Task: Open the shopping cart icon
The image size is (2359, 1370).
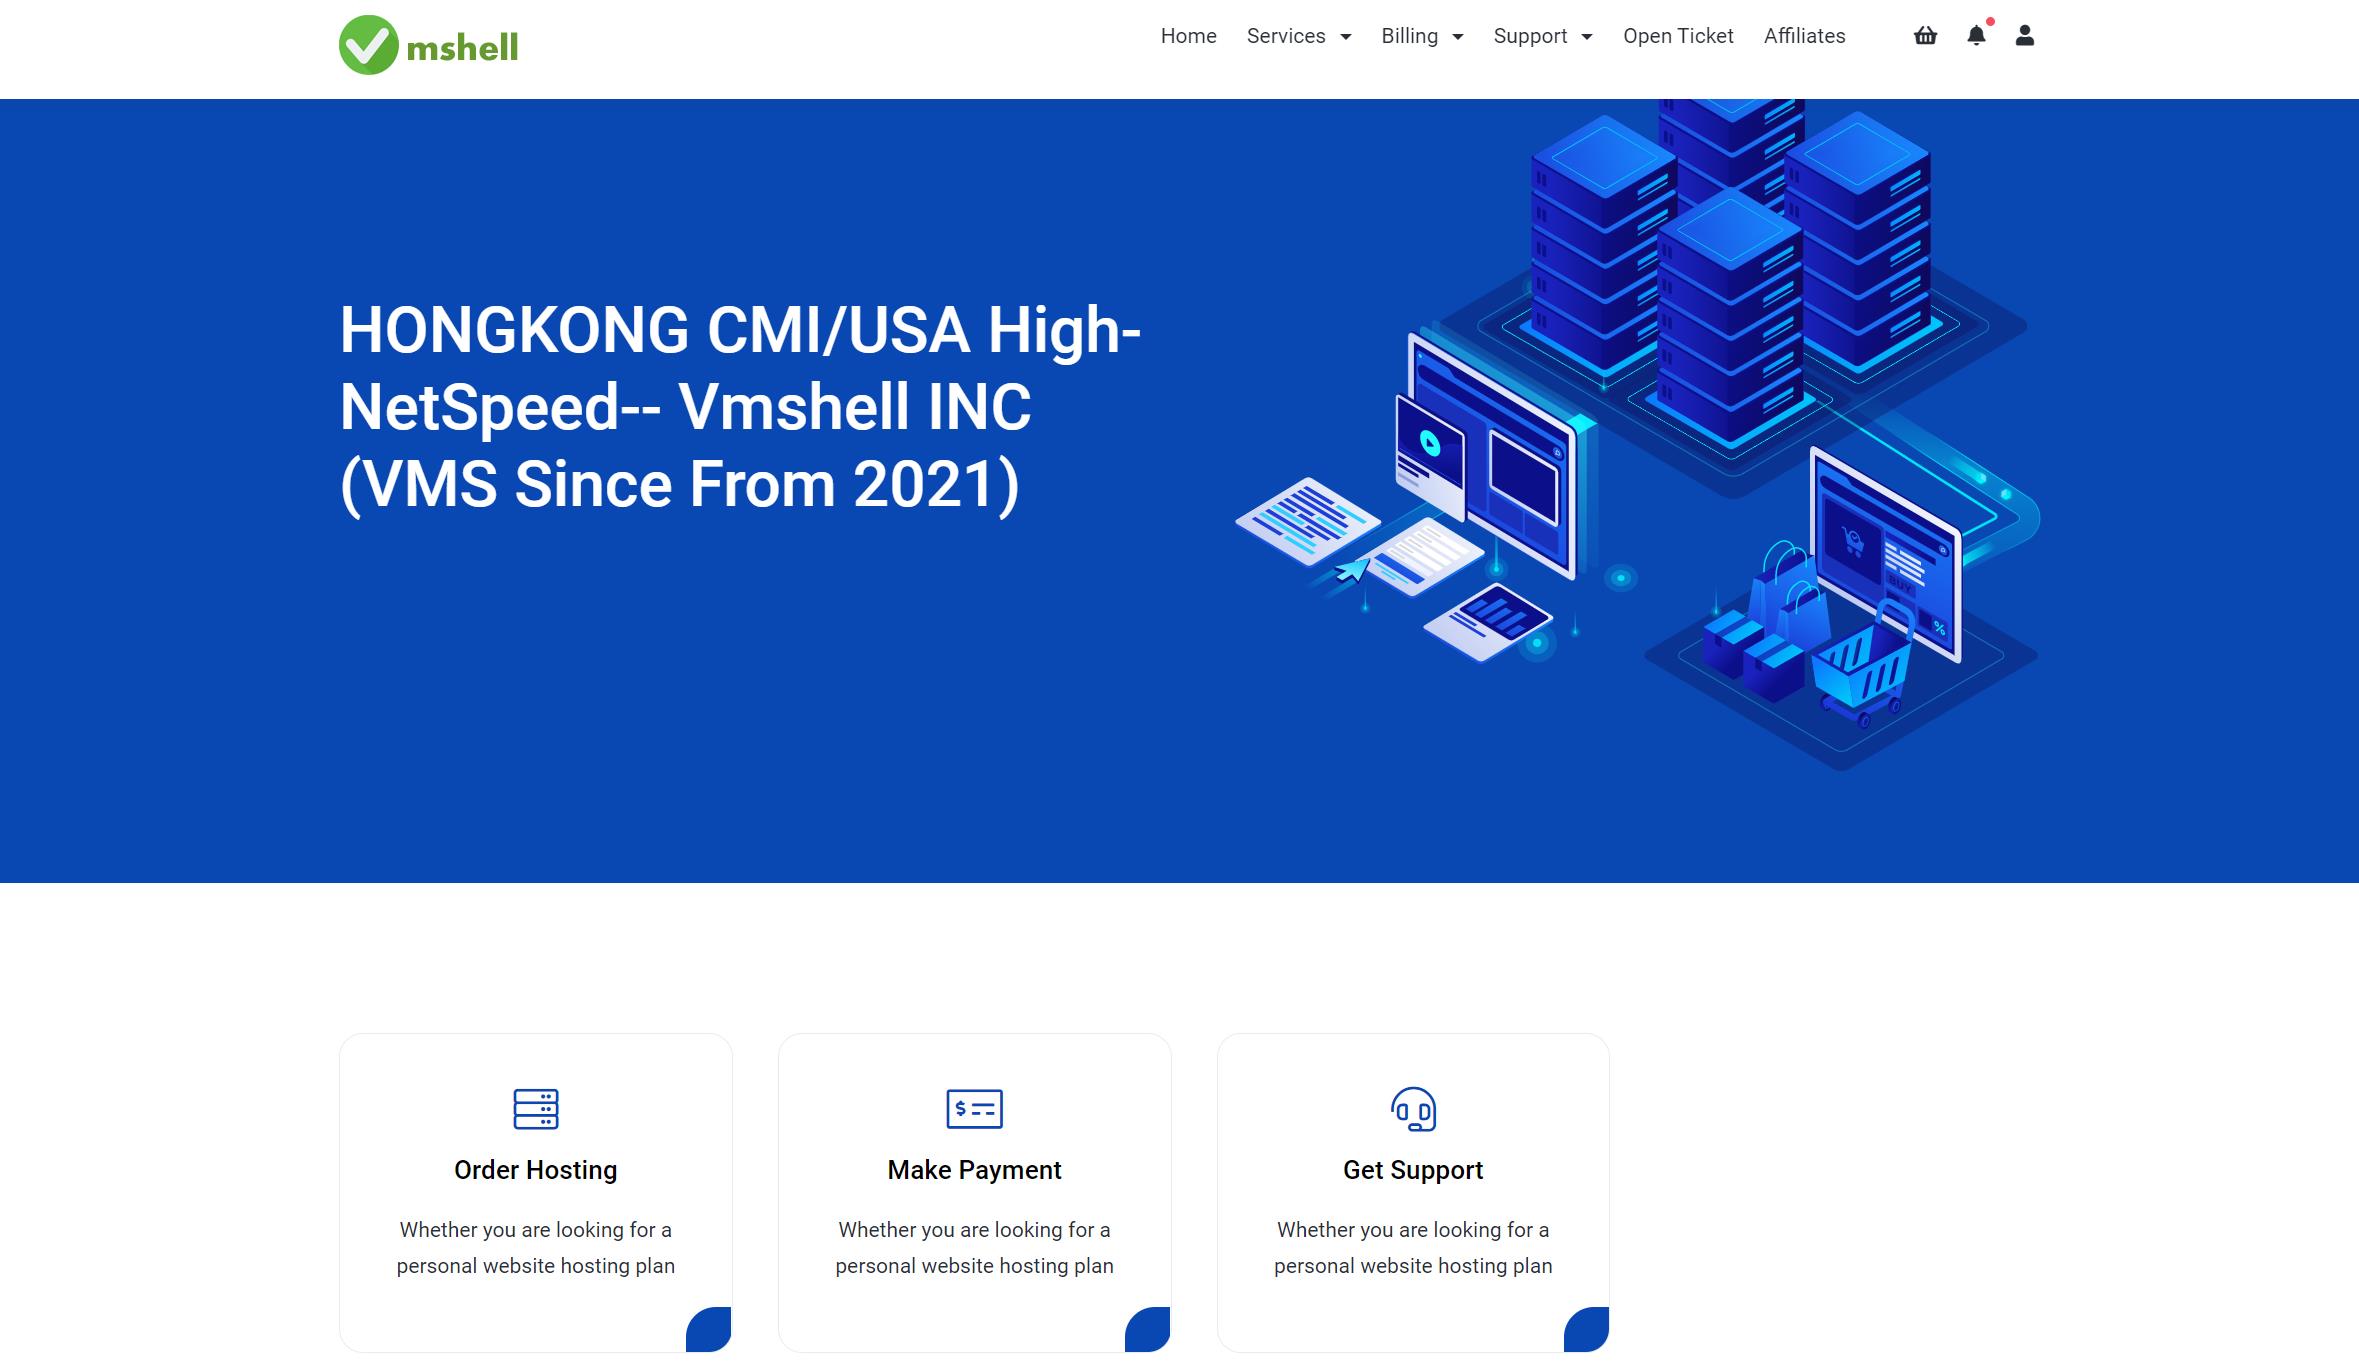Action: point(1925,36)
